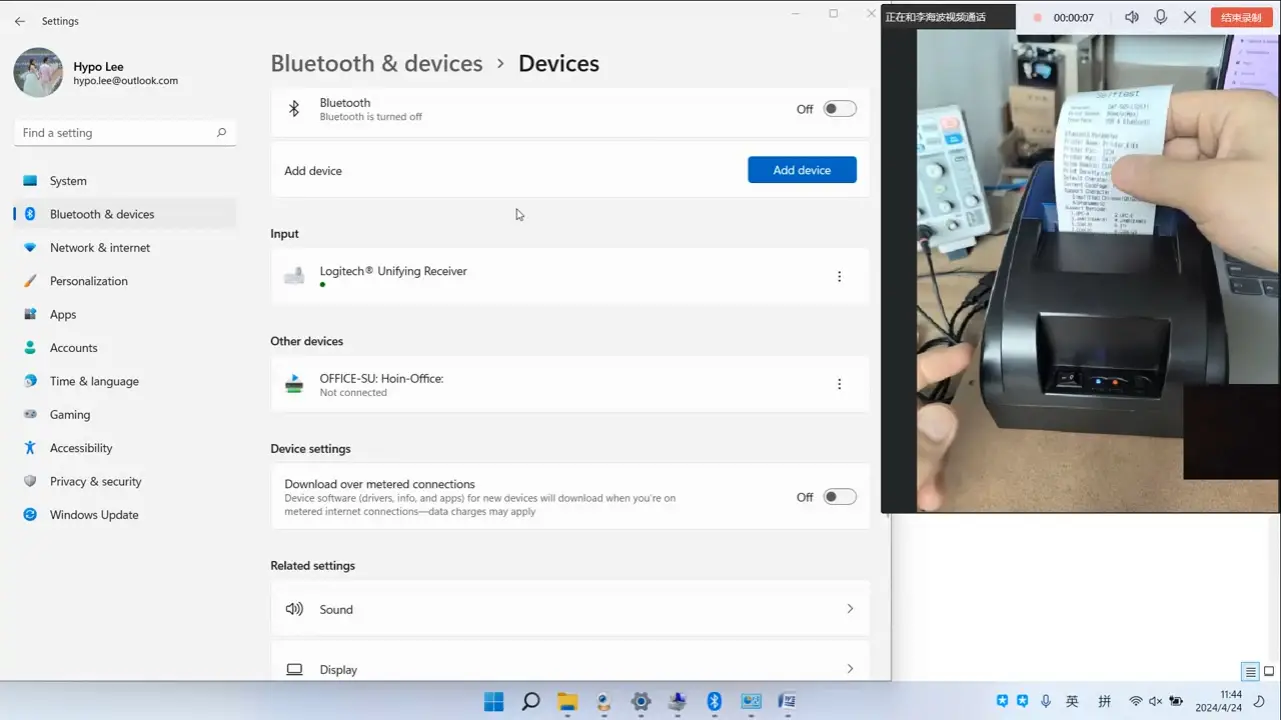This screenshot has height=720, width=1281.
Task: Mute the microphone in the recording toolbar
Action: [1160, 17]
